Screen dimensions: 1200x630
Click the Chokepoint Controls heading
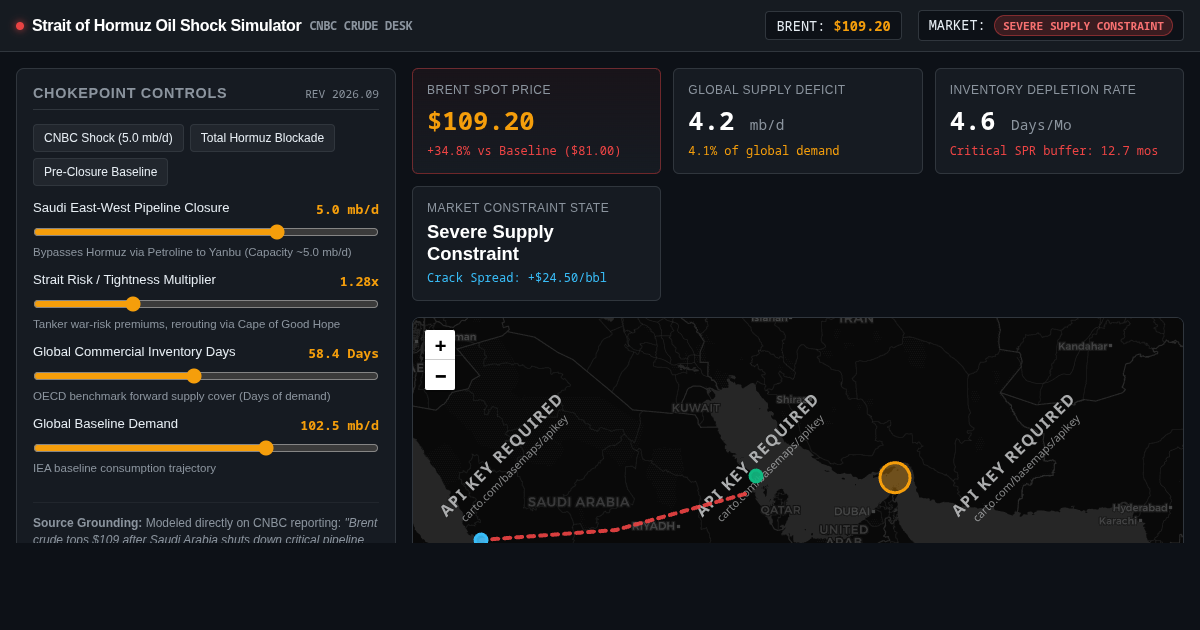point(130,93)
